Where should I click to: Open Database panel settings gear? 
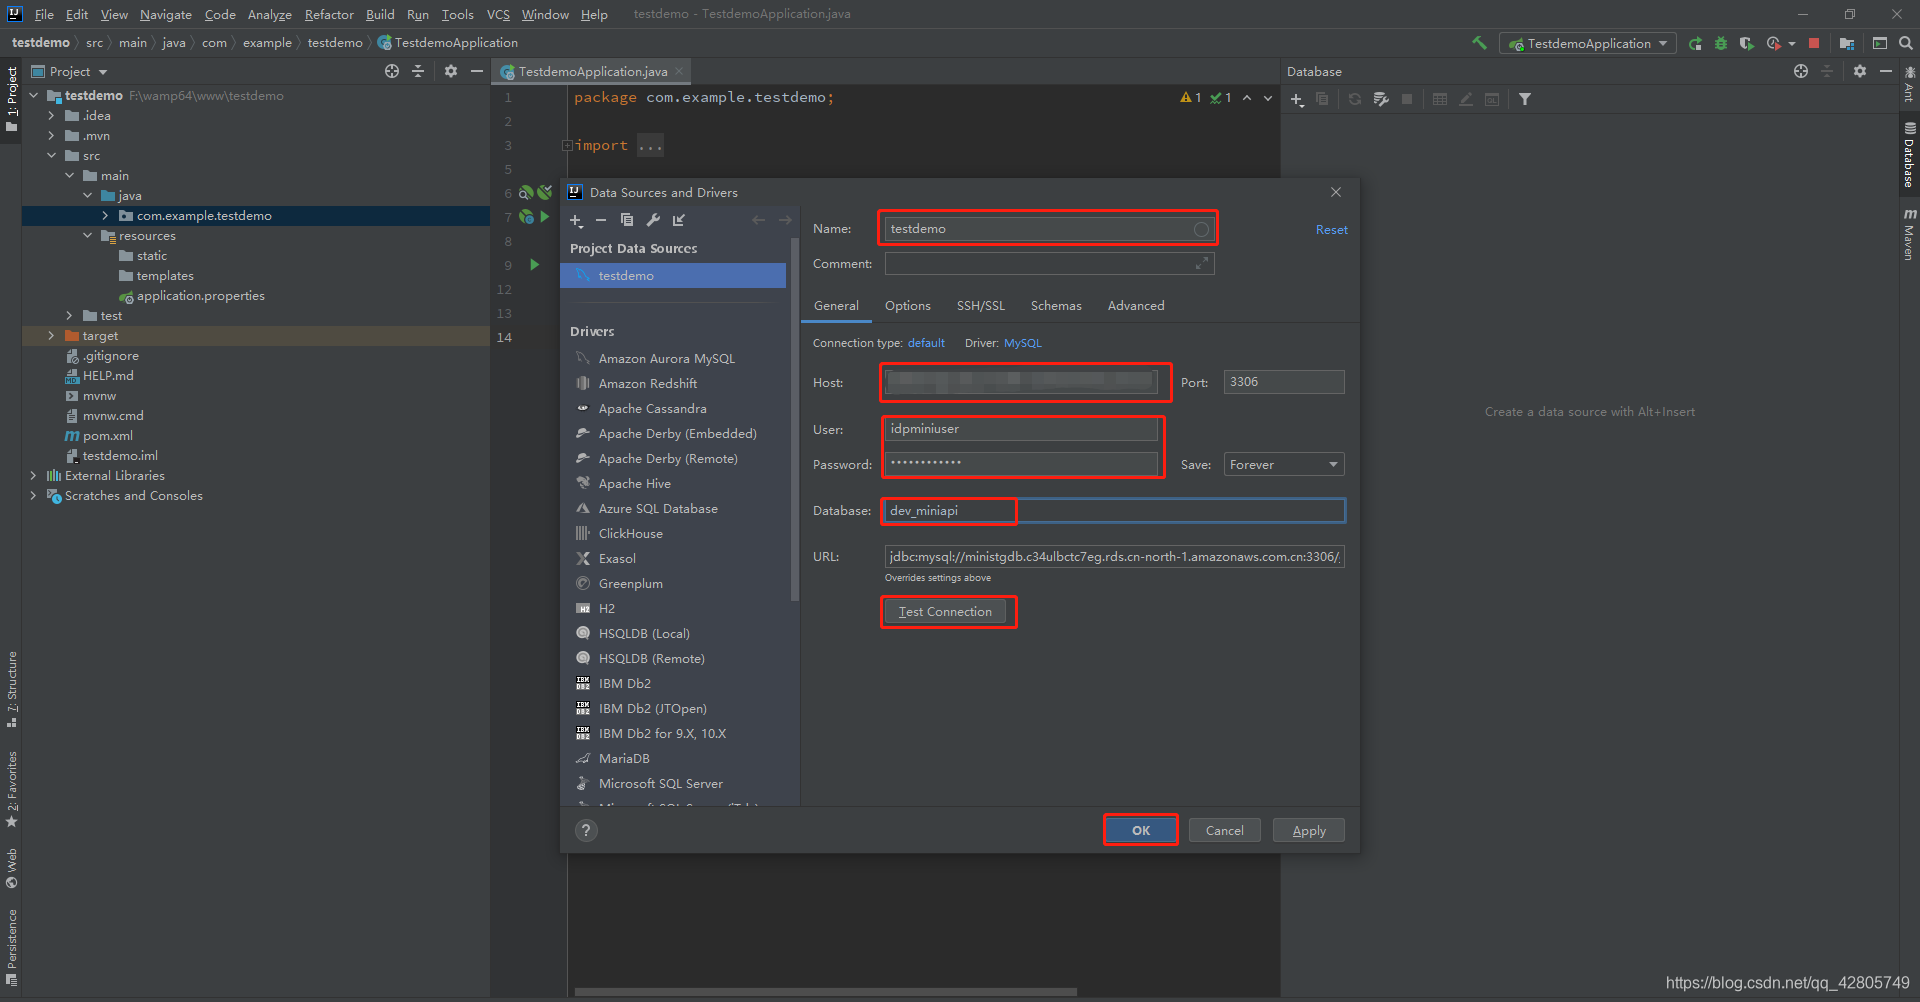click(x=1860, y=71)
